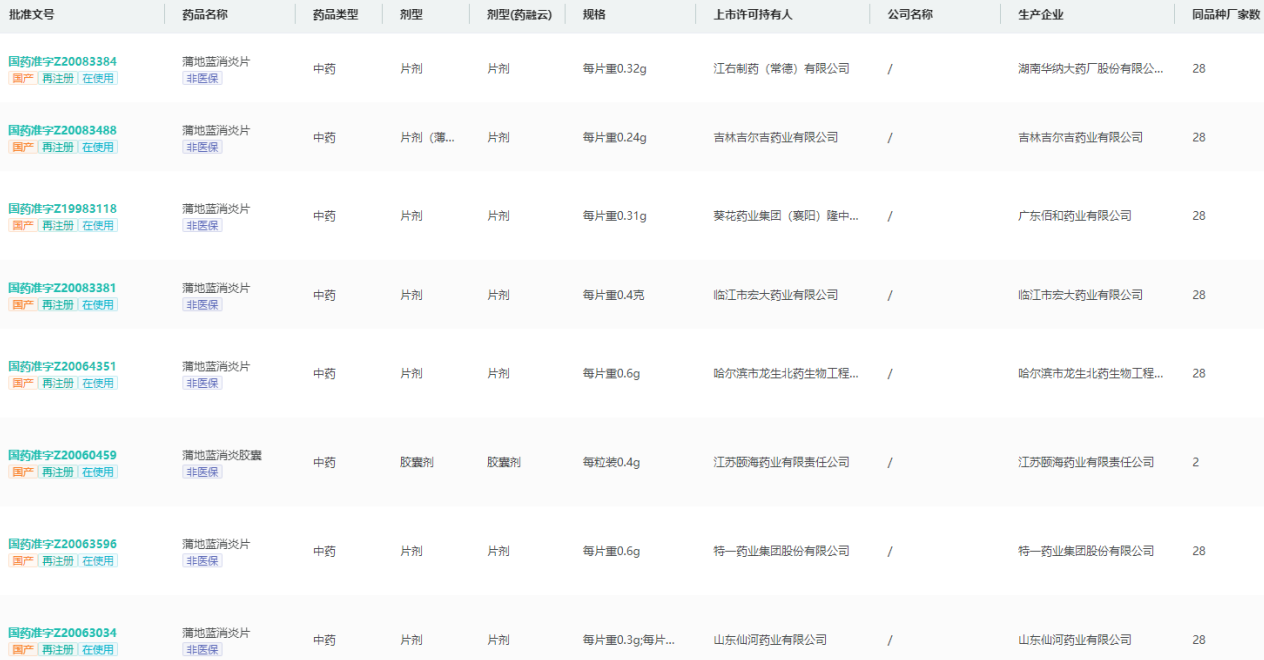
Task: Click the 药品类型 column header
Action: click(x=335, y=15)
